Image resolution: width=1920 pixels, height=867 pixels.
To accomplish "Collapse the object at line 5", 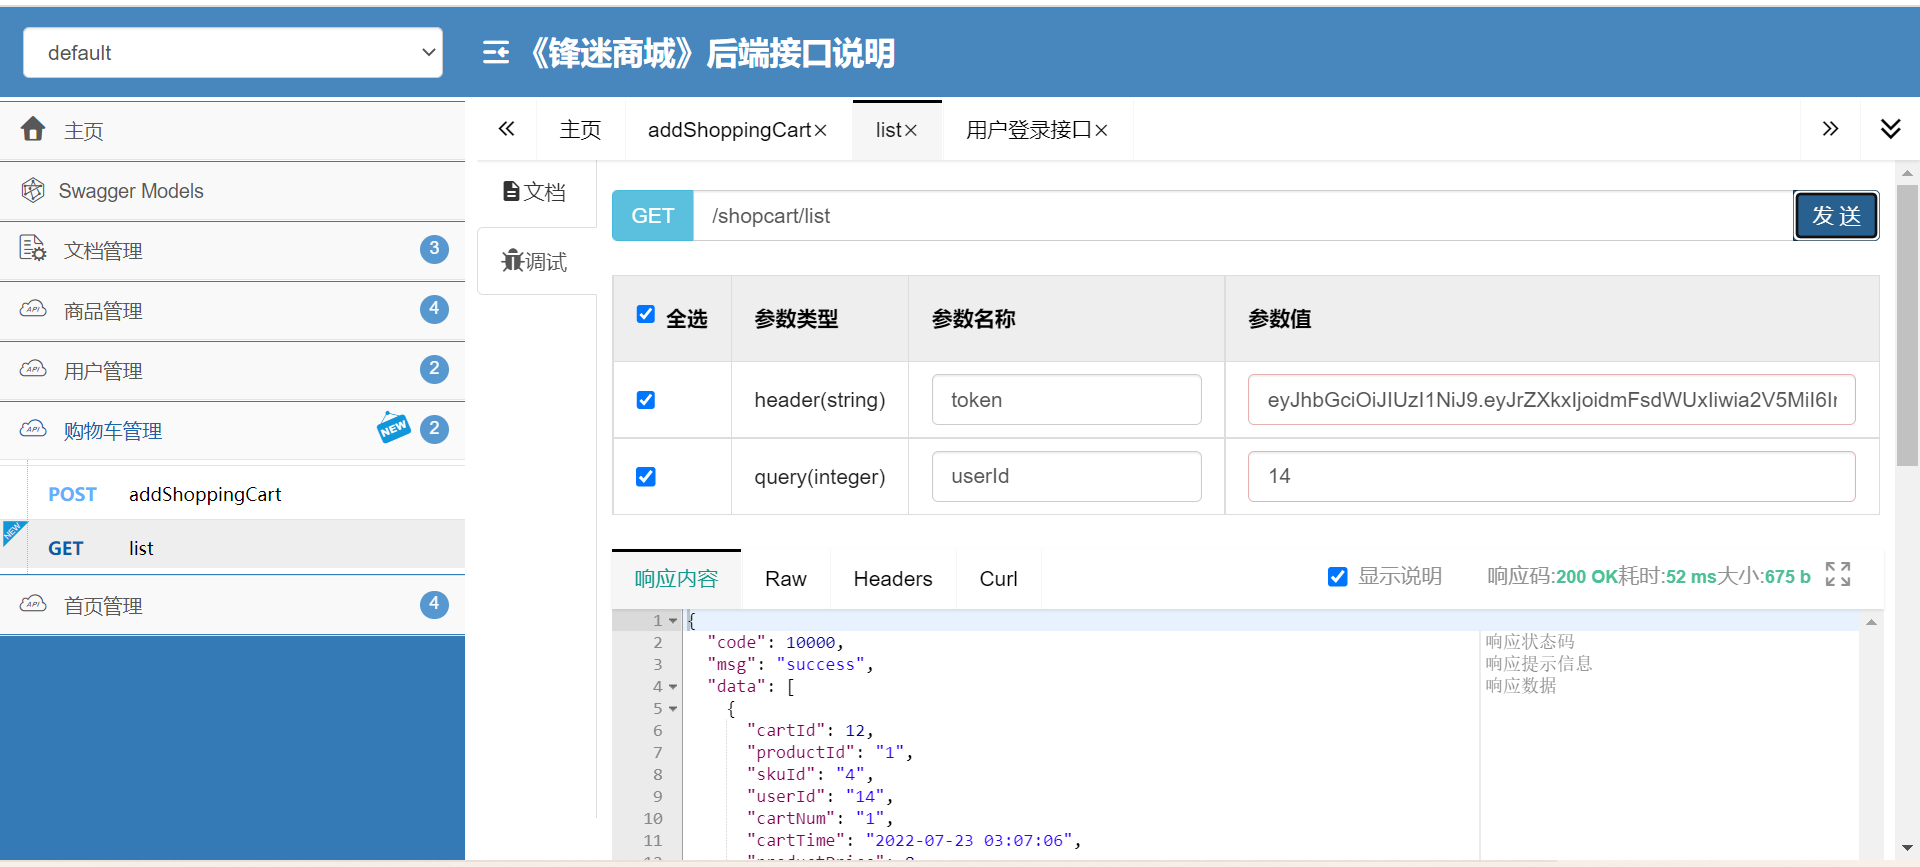I will point(673,709).
